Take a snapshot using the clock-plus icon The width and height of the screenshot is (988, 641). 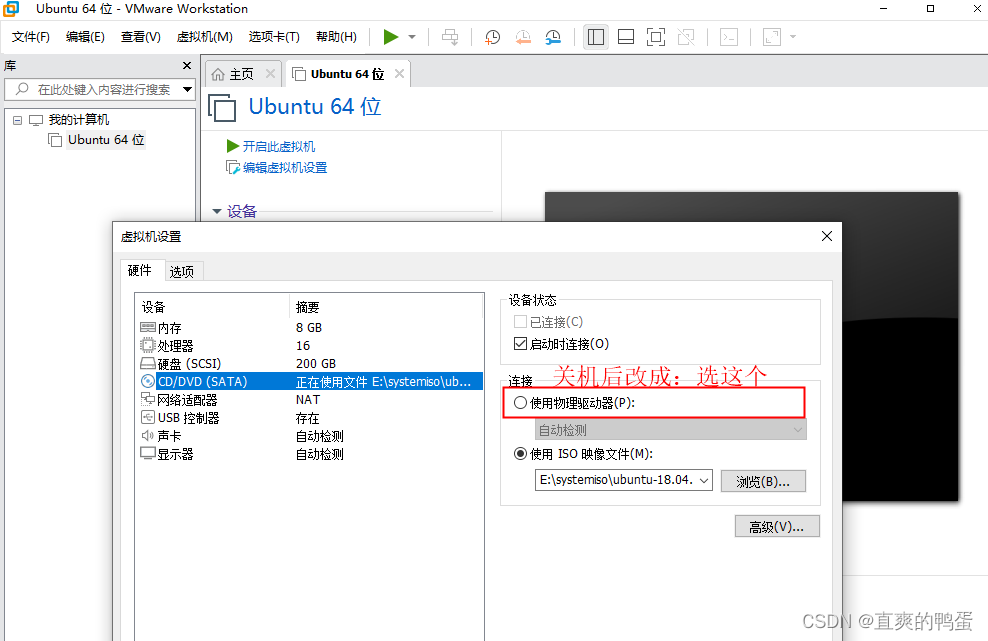point(492,37)
